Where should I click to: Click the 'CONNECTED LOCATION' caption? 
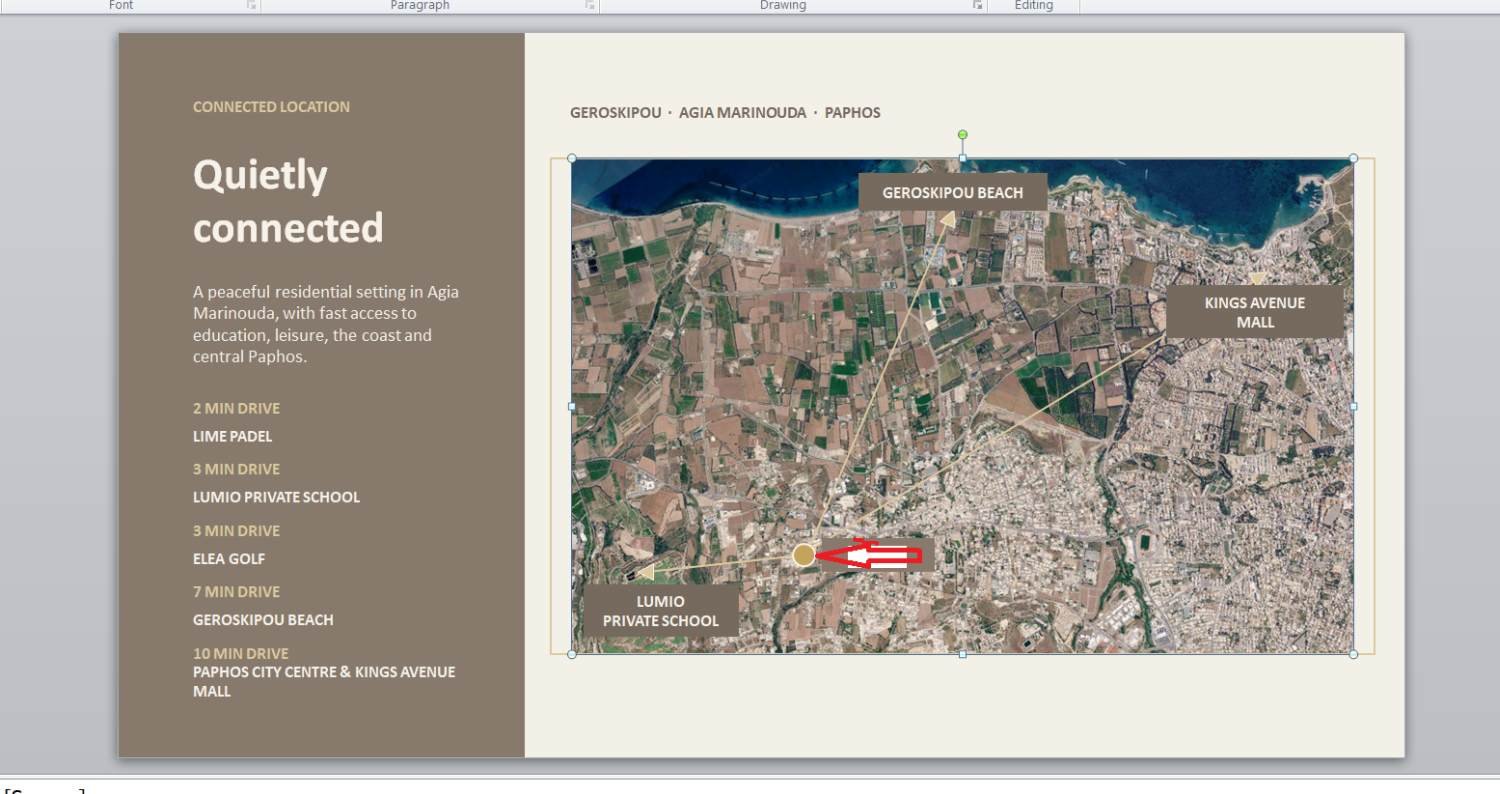click(271, 107)
